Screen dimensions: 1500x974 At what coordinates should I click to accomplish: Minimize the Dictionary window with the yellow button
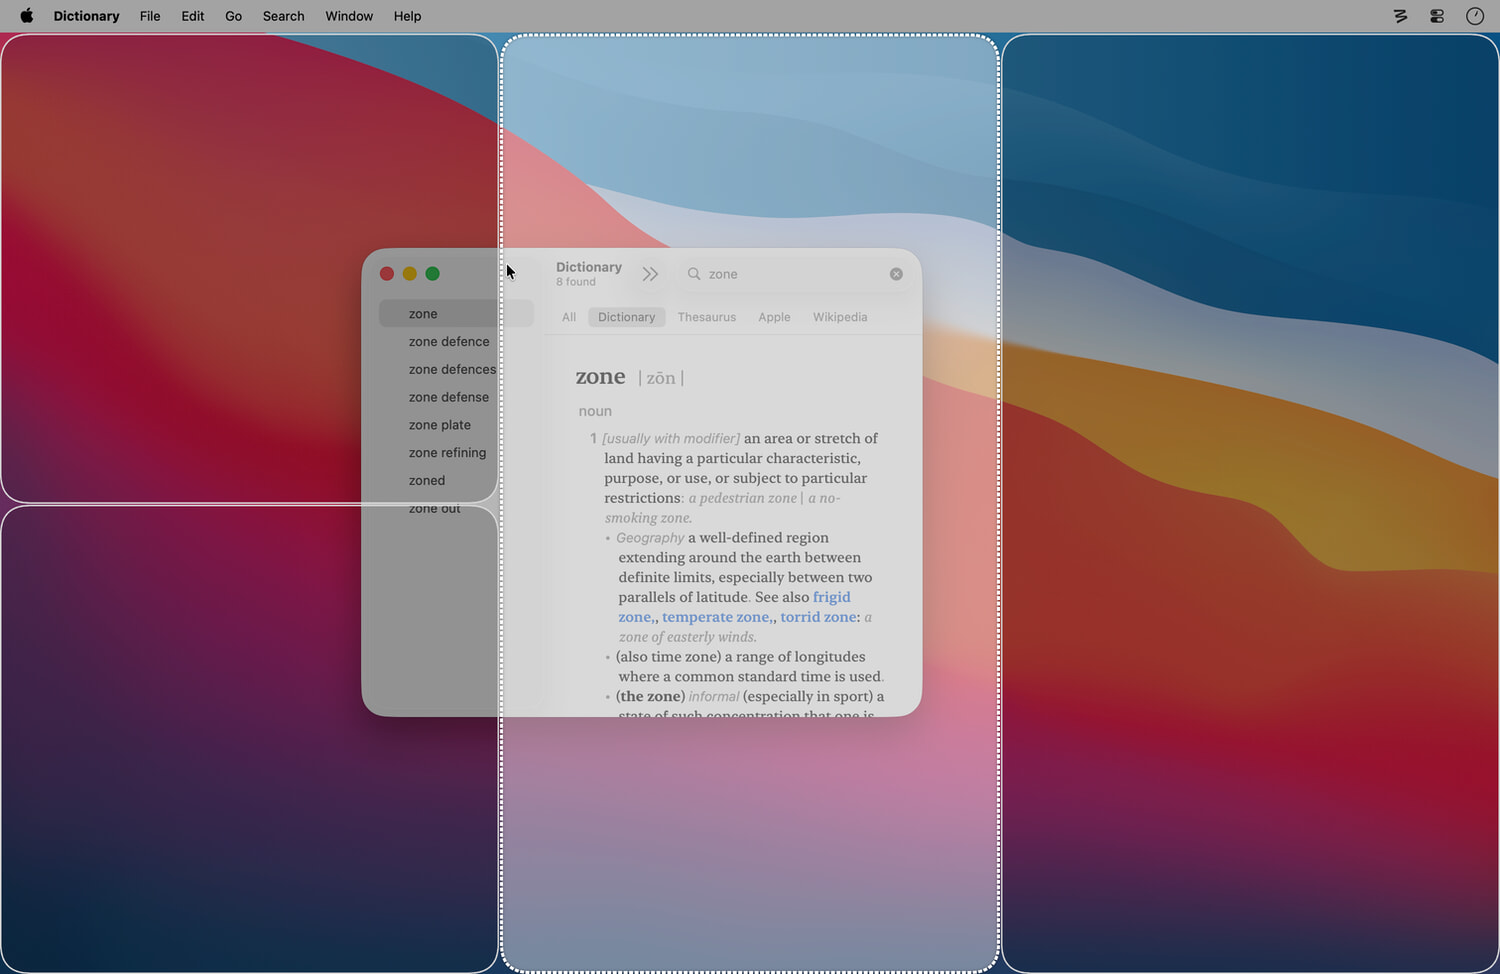[410, 274]
